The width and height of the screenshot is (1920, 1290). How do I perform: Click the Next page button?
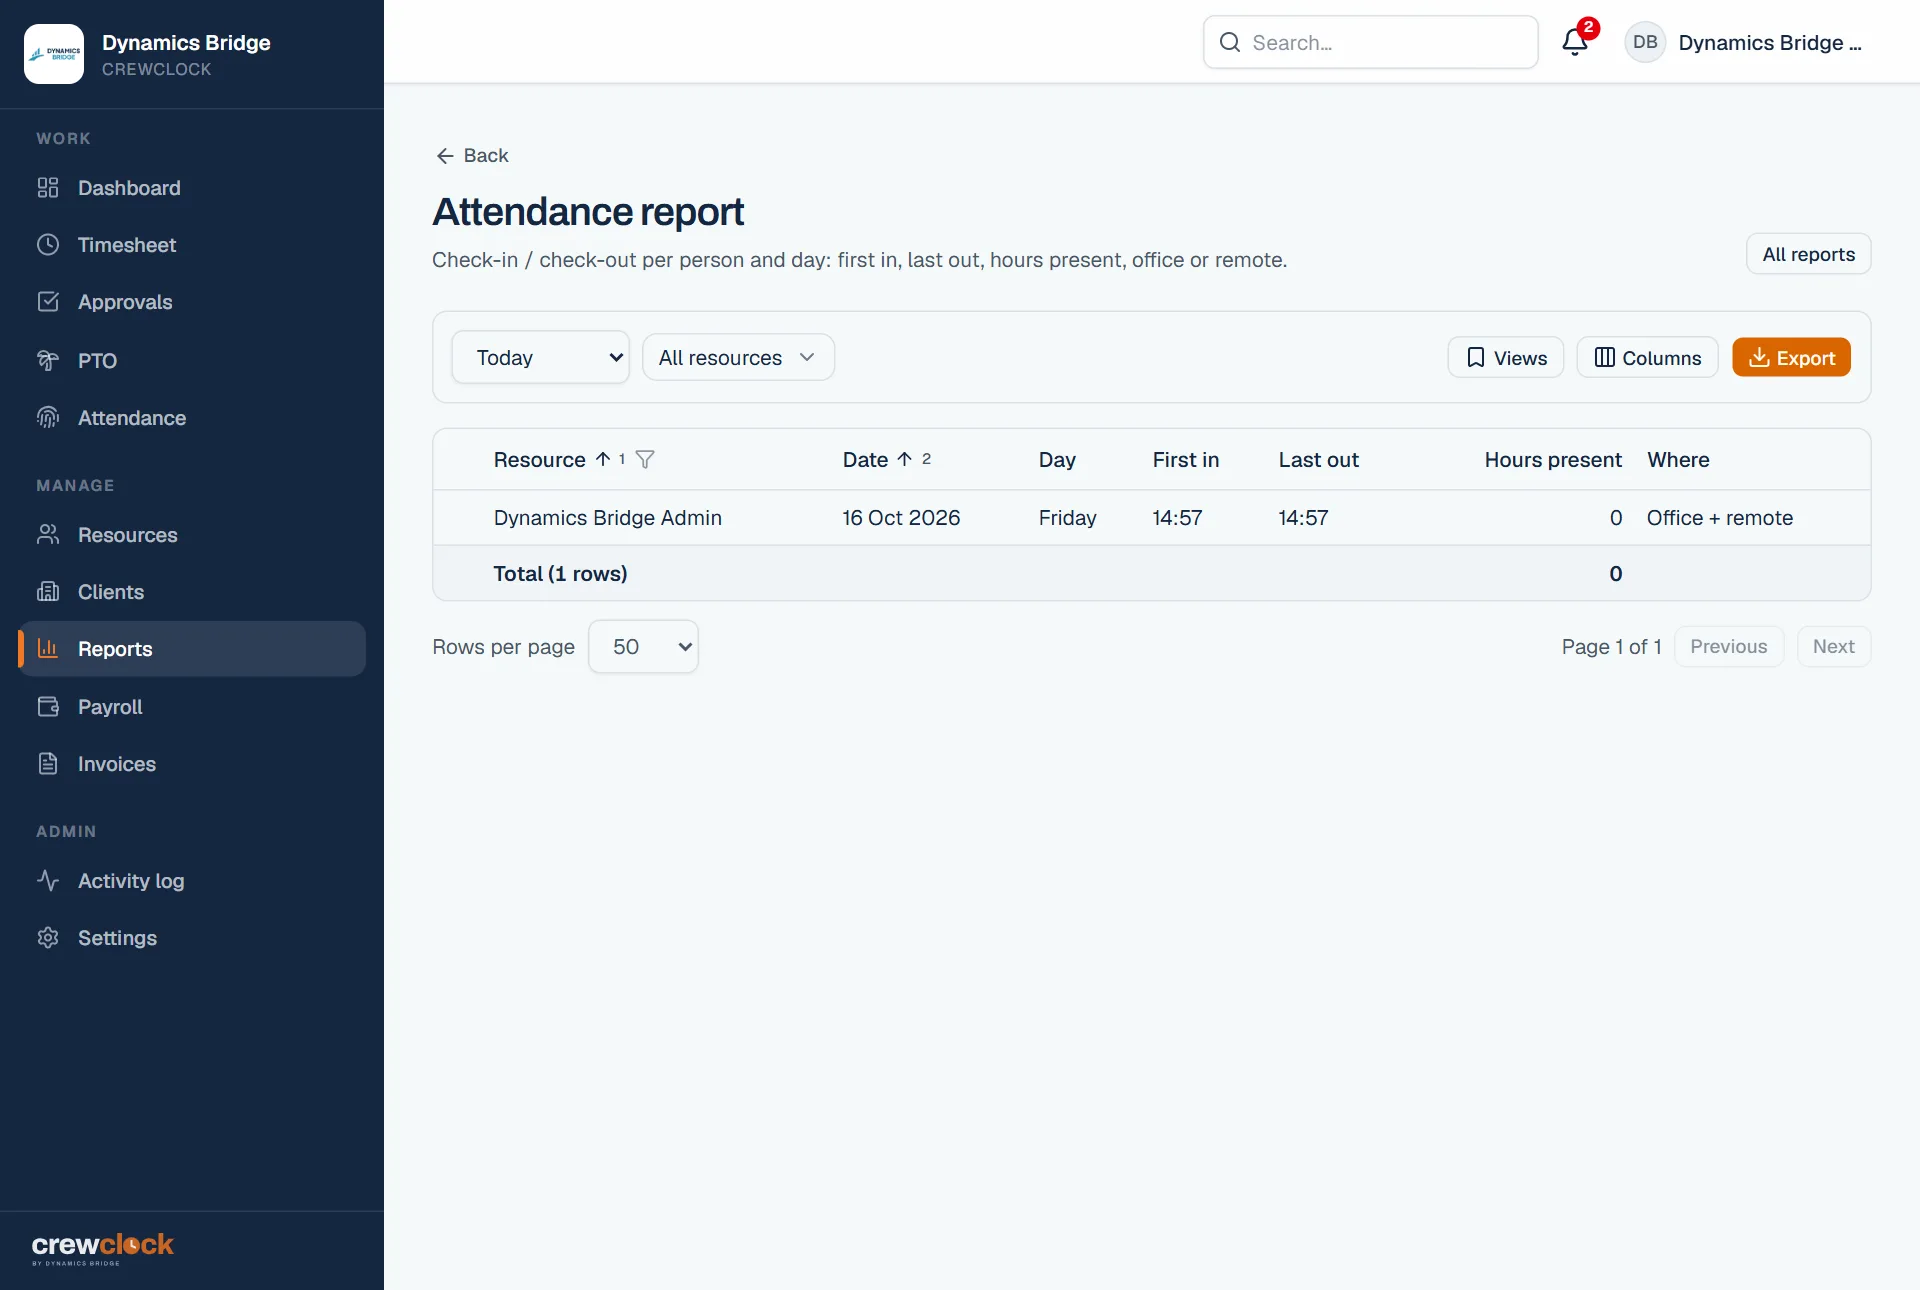[x=1833, y=646]
